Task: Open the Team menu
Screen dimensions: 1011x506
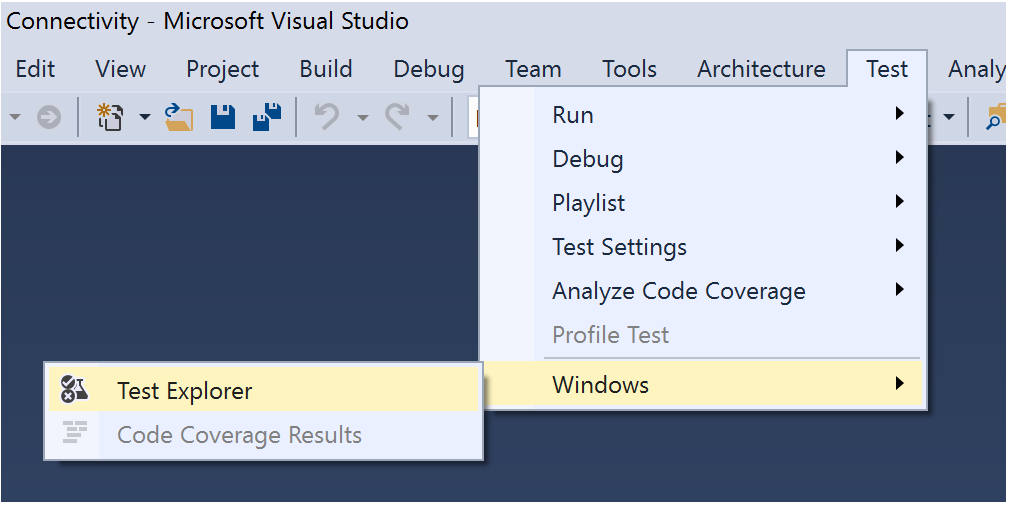Action: coord(533,69)
